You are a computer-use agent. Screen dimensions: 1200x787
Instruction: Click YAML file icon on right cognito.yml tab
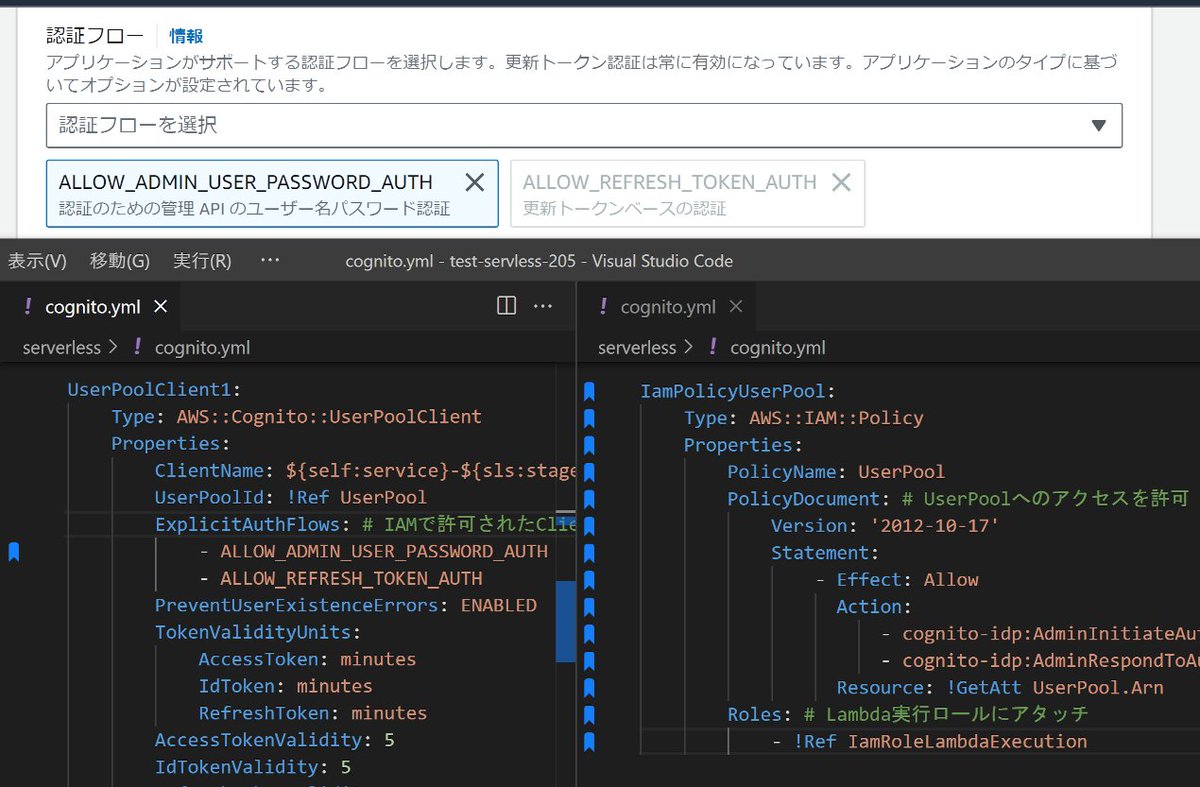[x=603, y=307]
